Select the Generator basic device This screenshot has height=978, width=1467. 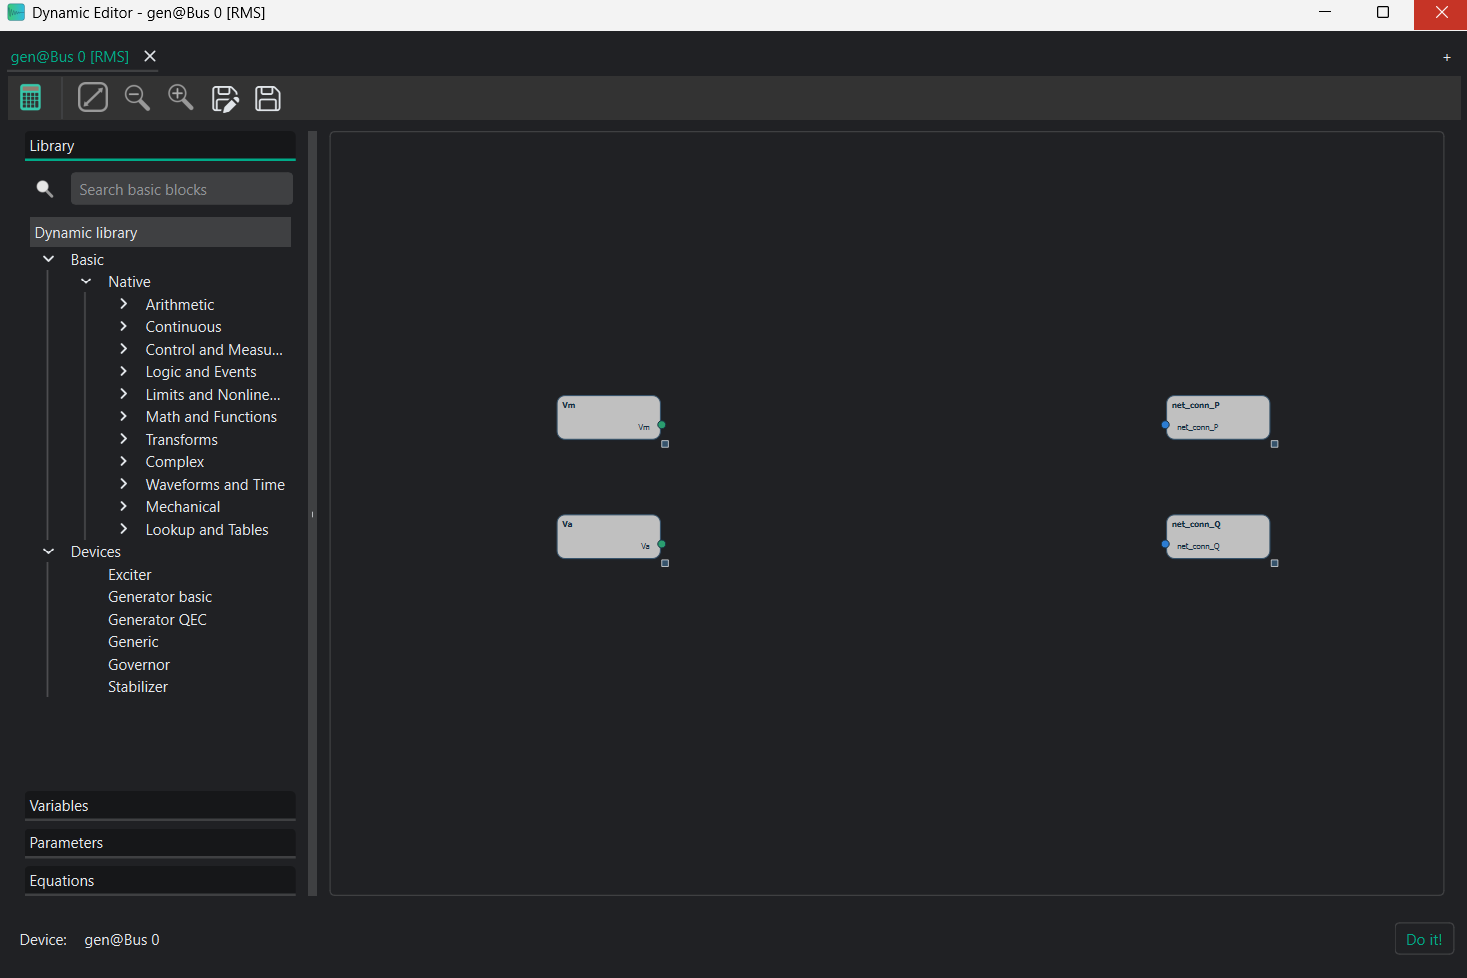(x=160, y=597)
